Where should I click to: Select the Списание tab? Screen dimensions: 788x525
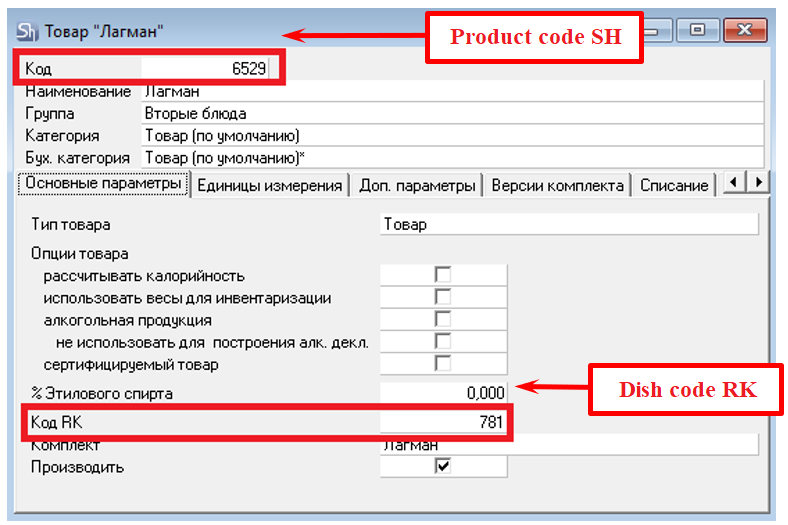coord(674,185)
